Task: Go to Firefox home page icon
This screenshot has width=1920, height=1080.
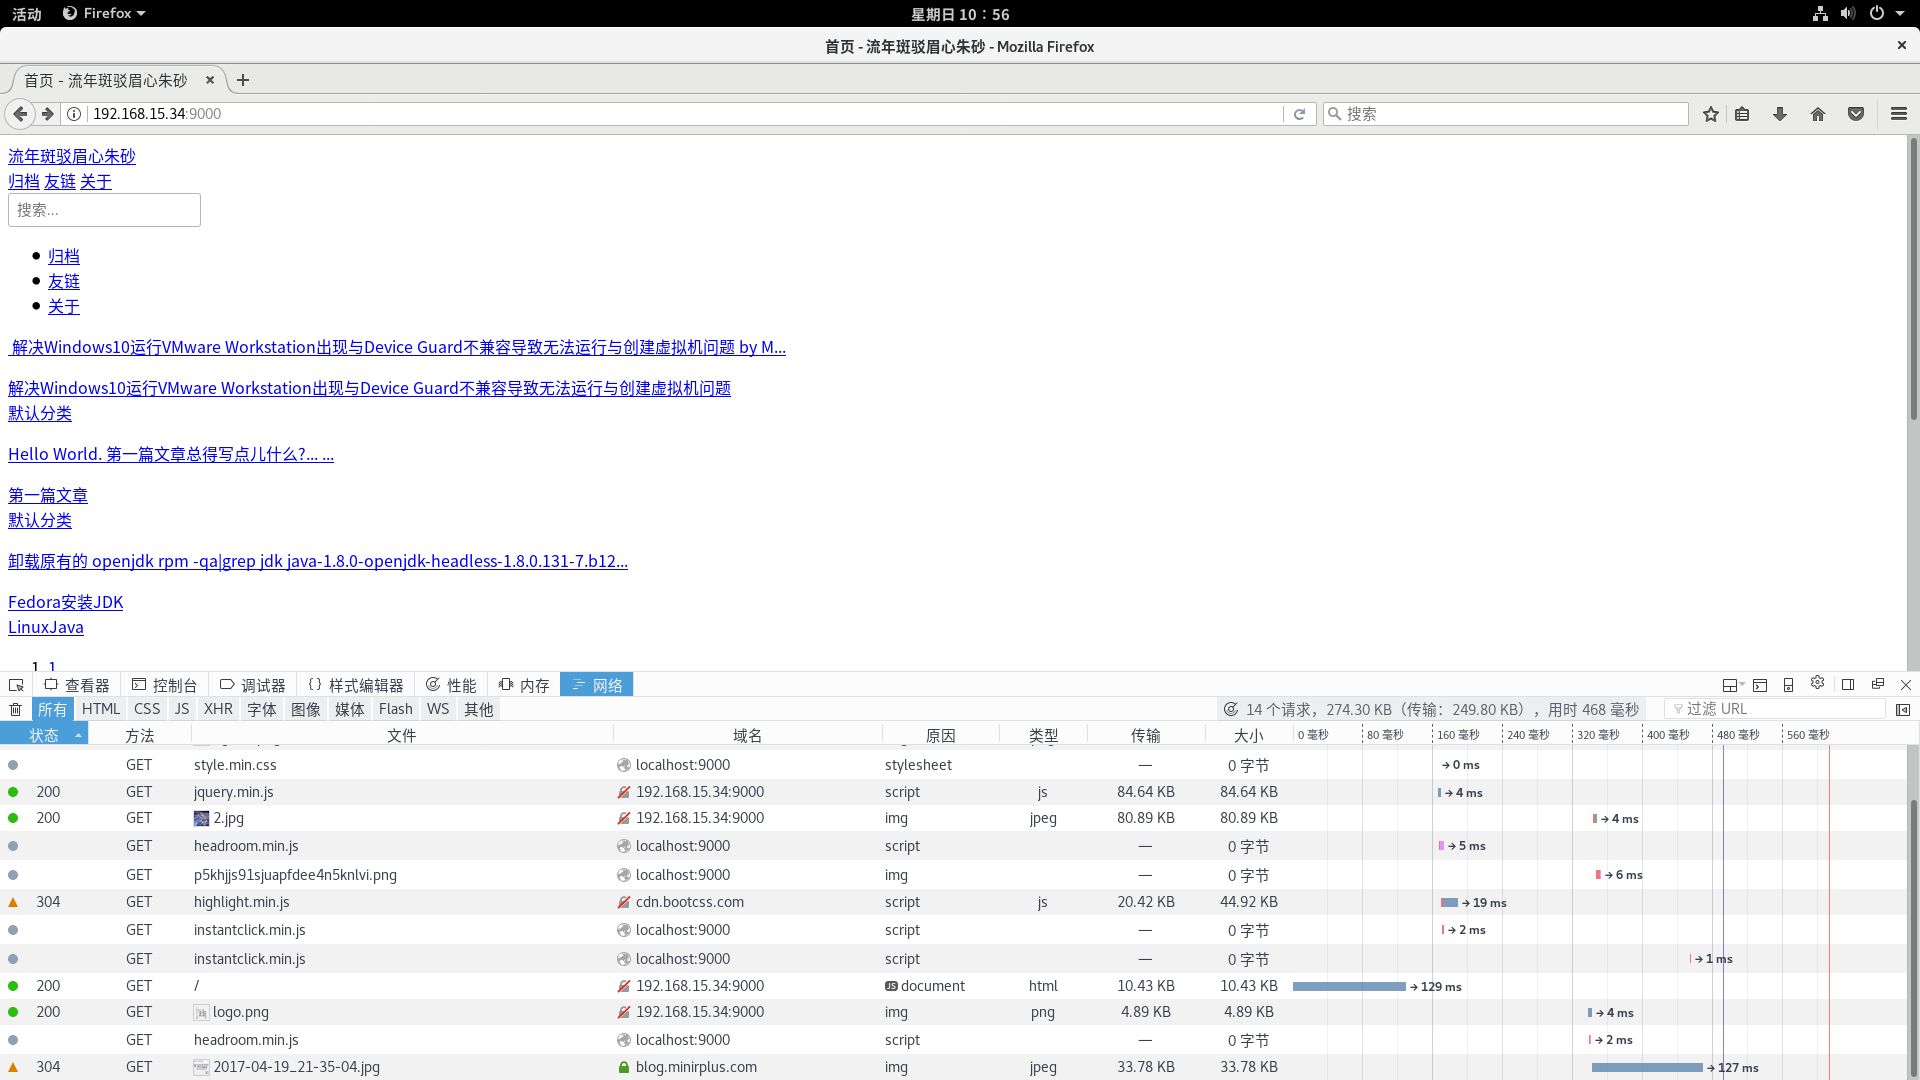Action: pyautogui.click(x=1818, y=114)
